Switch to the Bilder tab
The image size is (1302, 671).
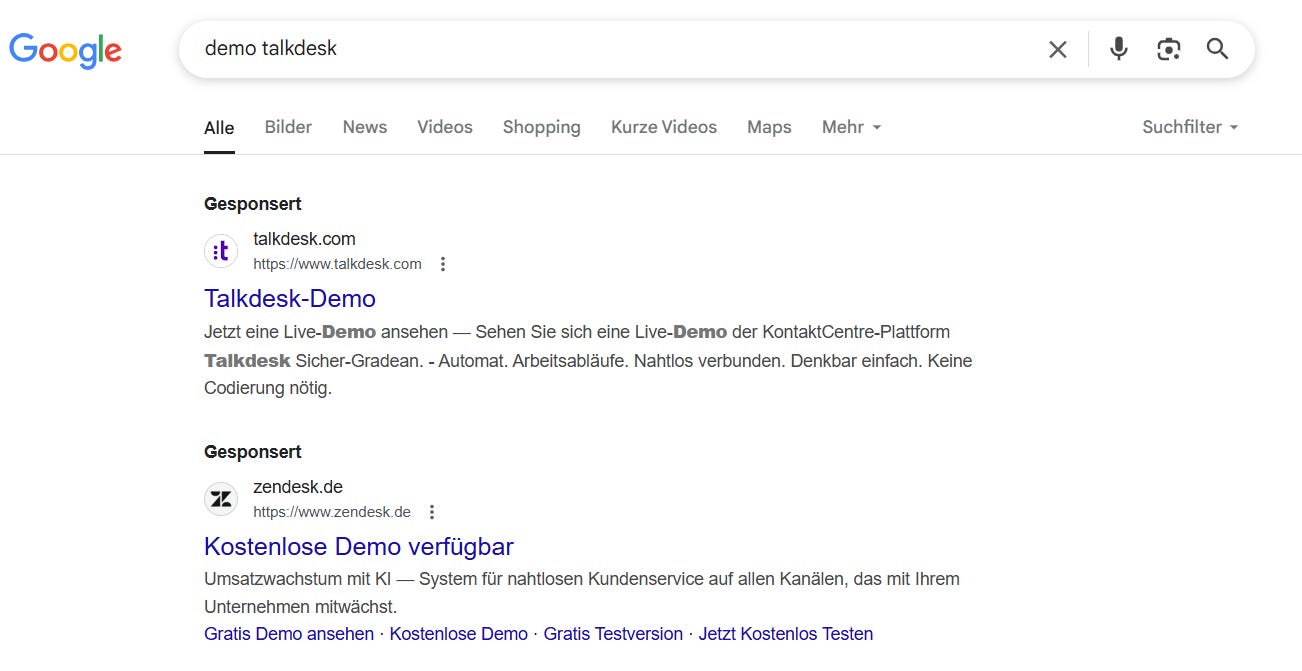coord(288,127)
